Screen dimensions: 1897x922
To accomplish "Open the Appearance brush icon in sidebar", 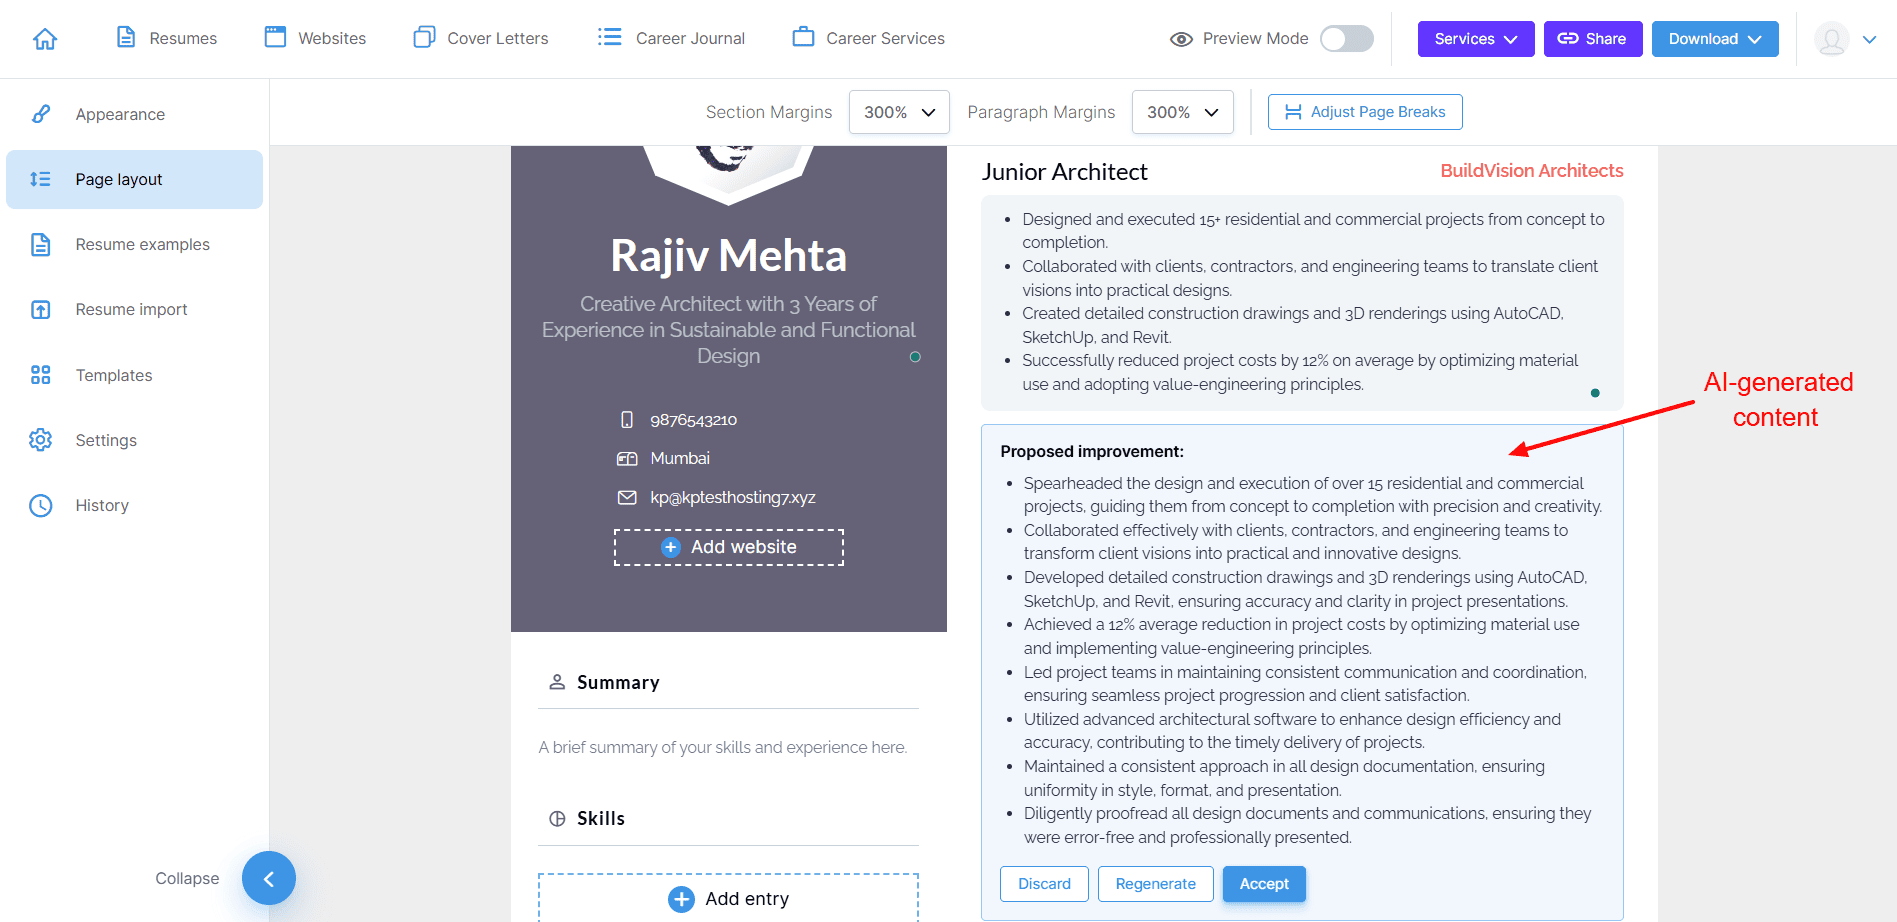I will coord(41,114).
